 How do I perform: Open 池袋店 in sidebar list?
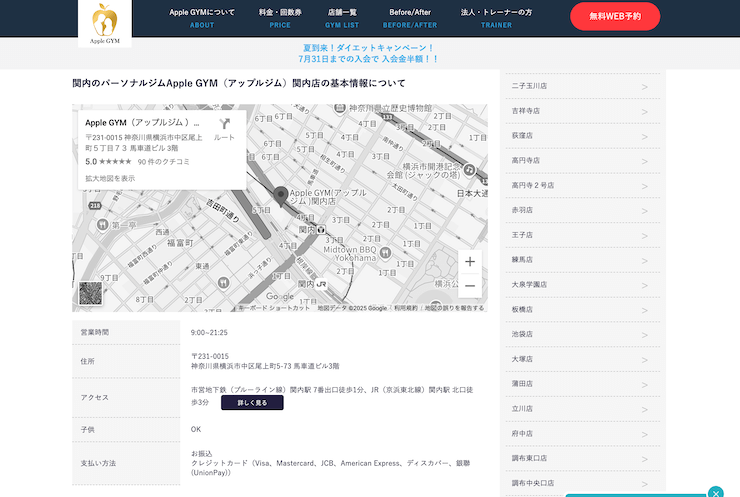[x=583, y=334]
